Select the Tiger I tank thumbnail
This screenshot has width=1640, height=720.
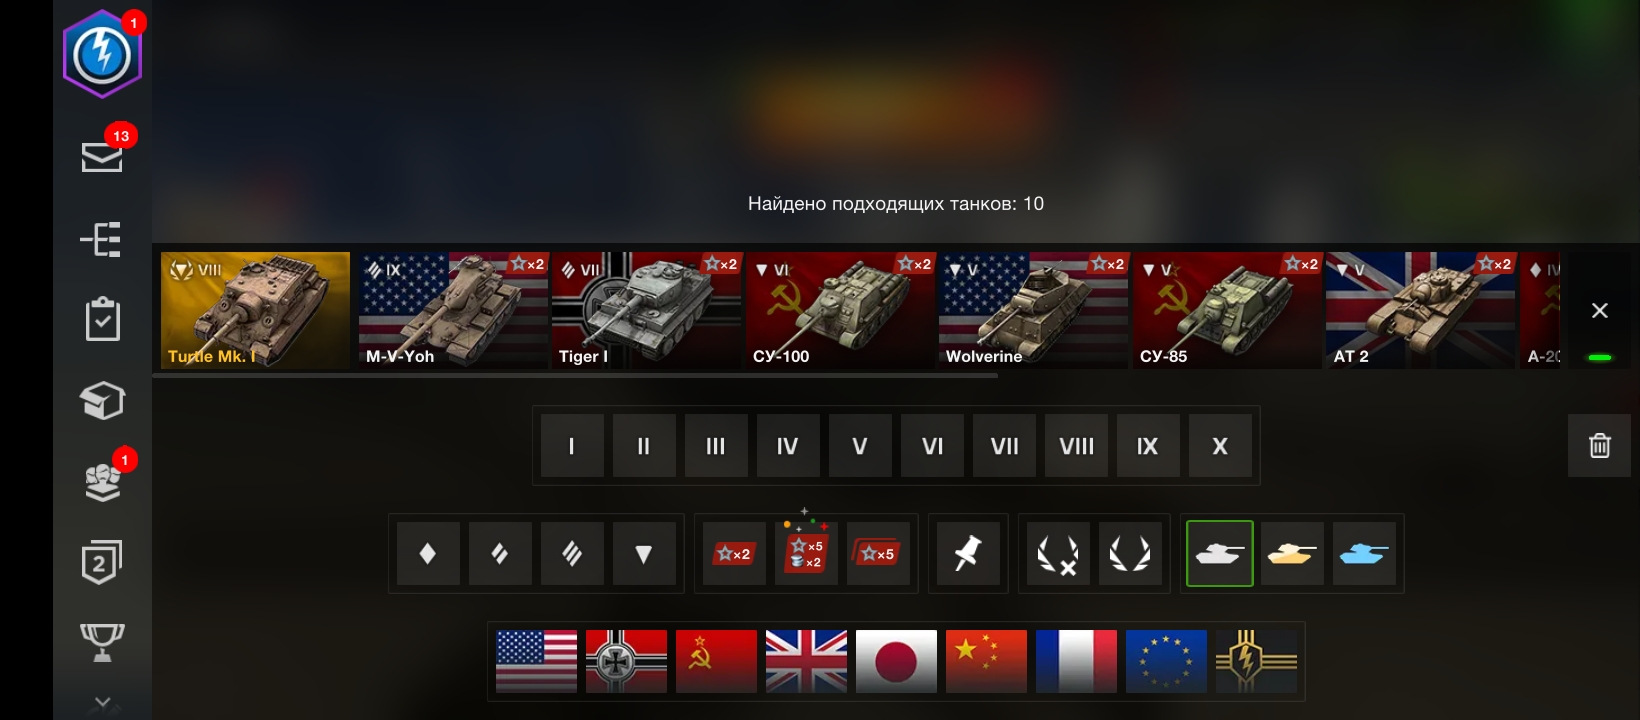pyautogui.click(x=647, y=310)
